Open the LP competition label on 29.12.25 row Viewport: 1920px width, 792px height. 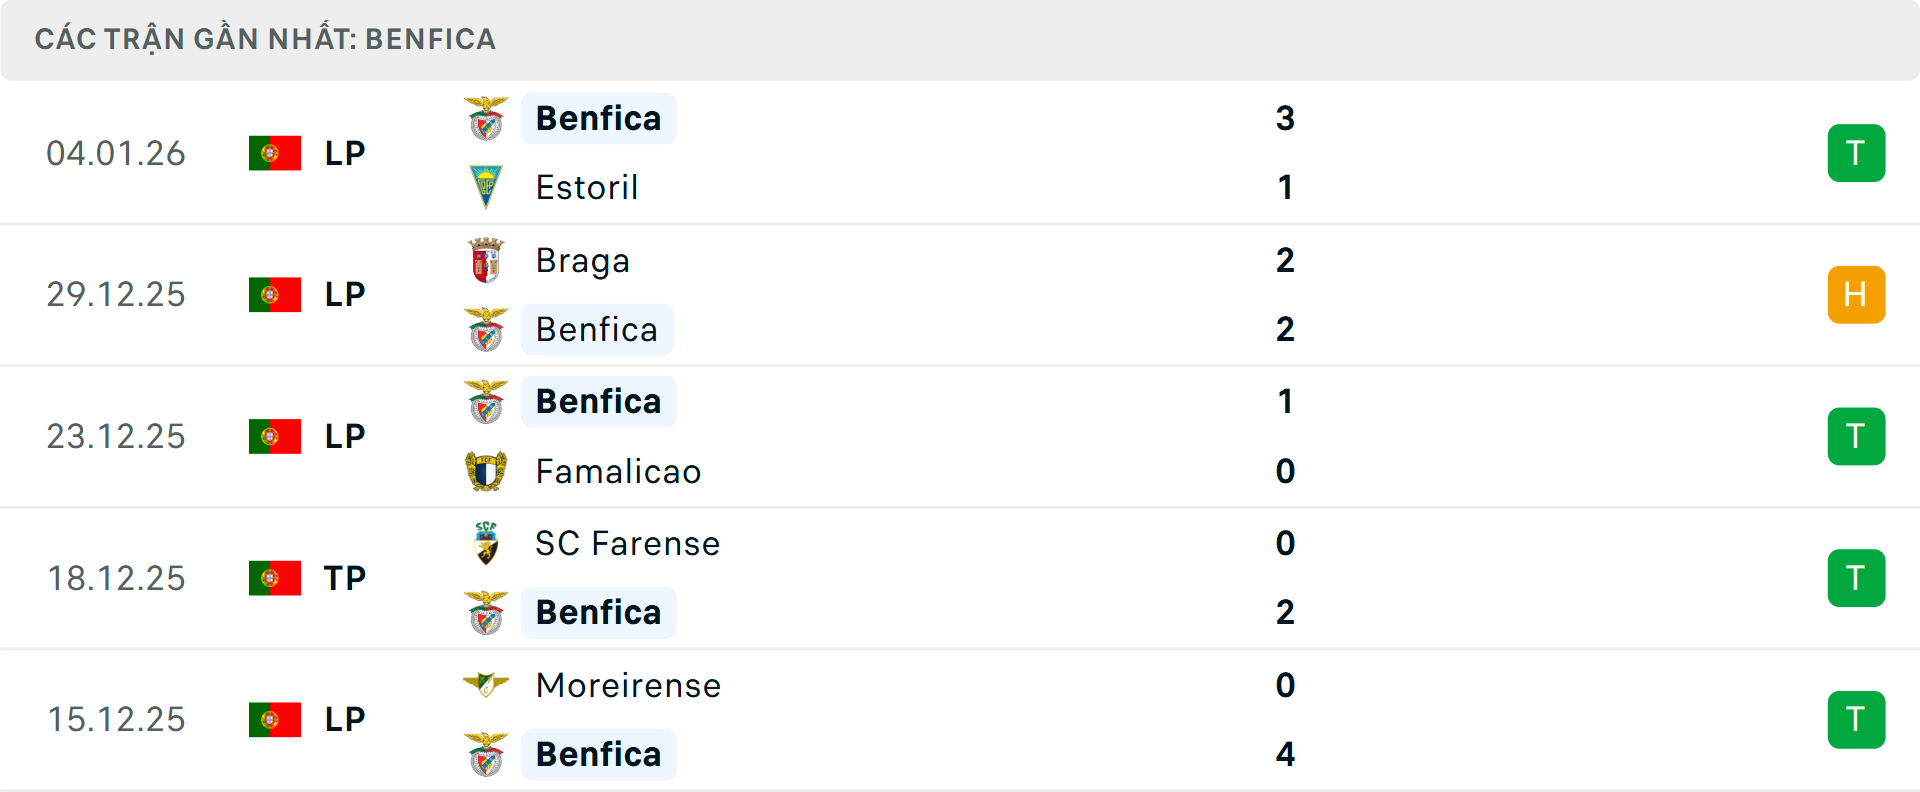[x=343, y=294]
